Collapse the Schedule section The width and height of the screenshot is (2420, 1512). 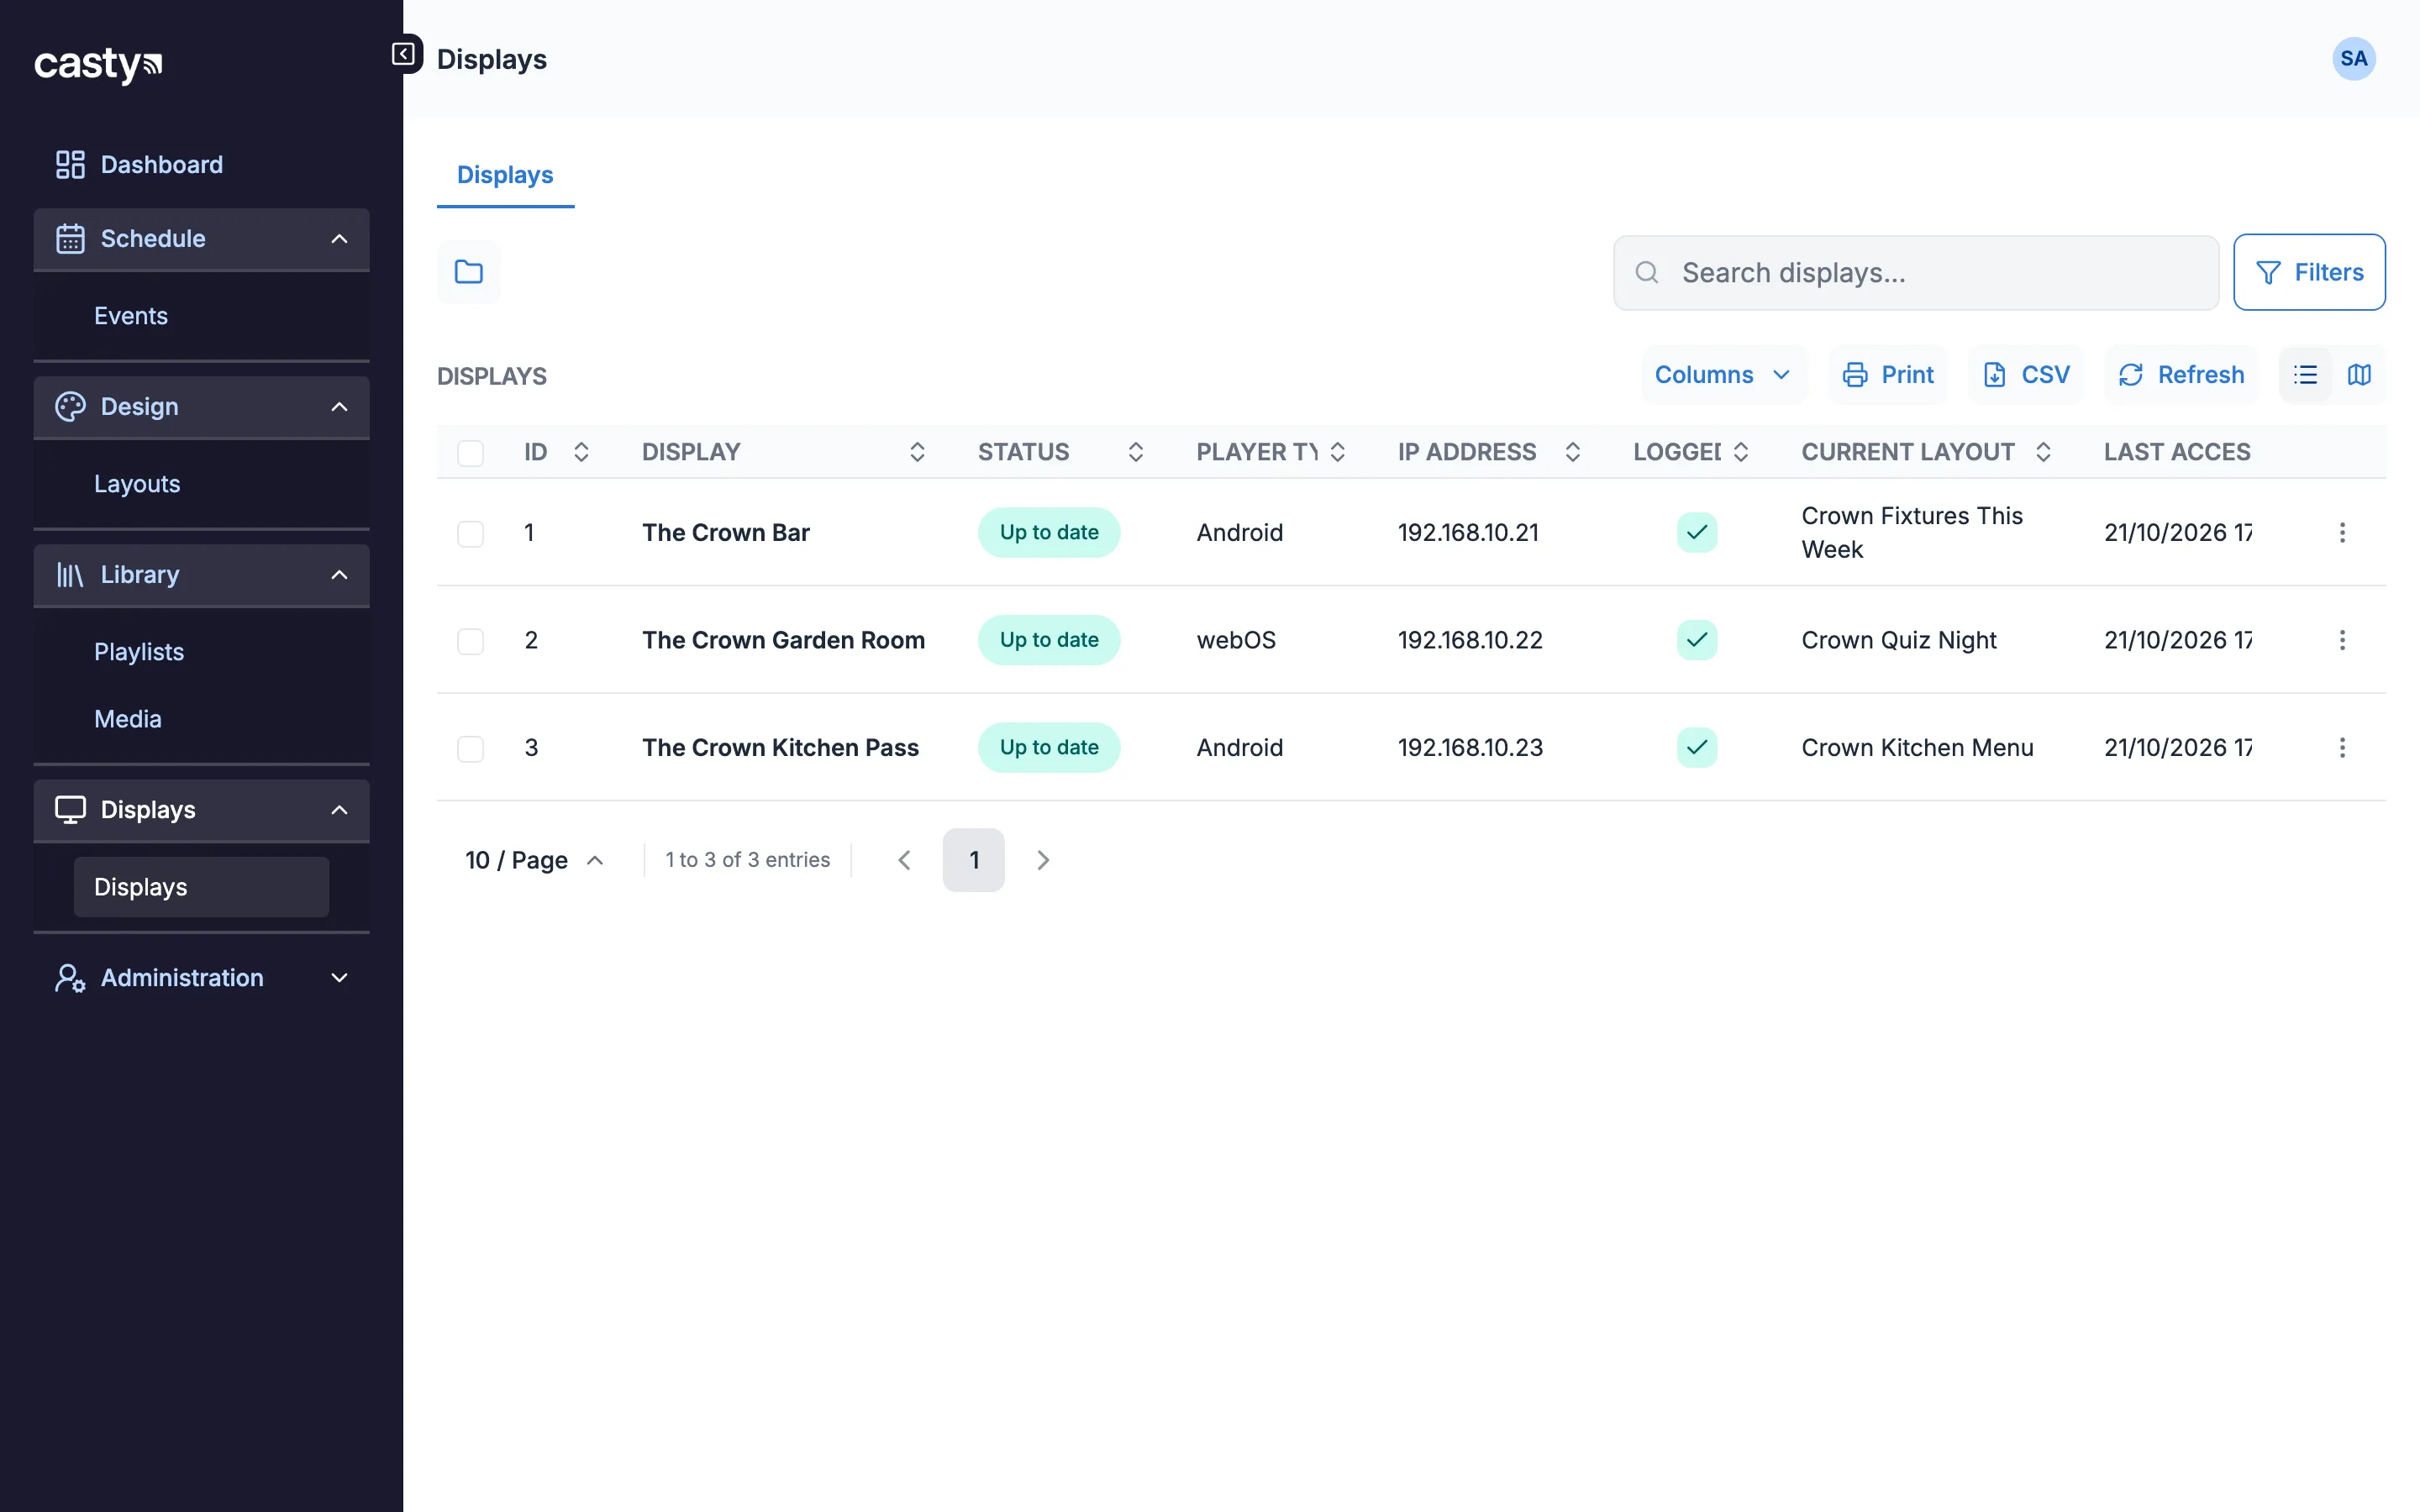coord(201,239)
